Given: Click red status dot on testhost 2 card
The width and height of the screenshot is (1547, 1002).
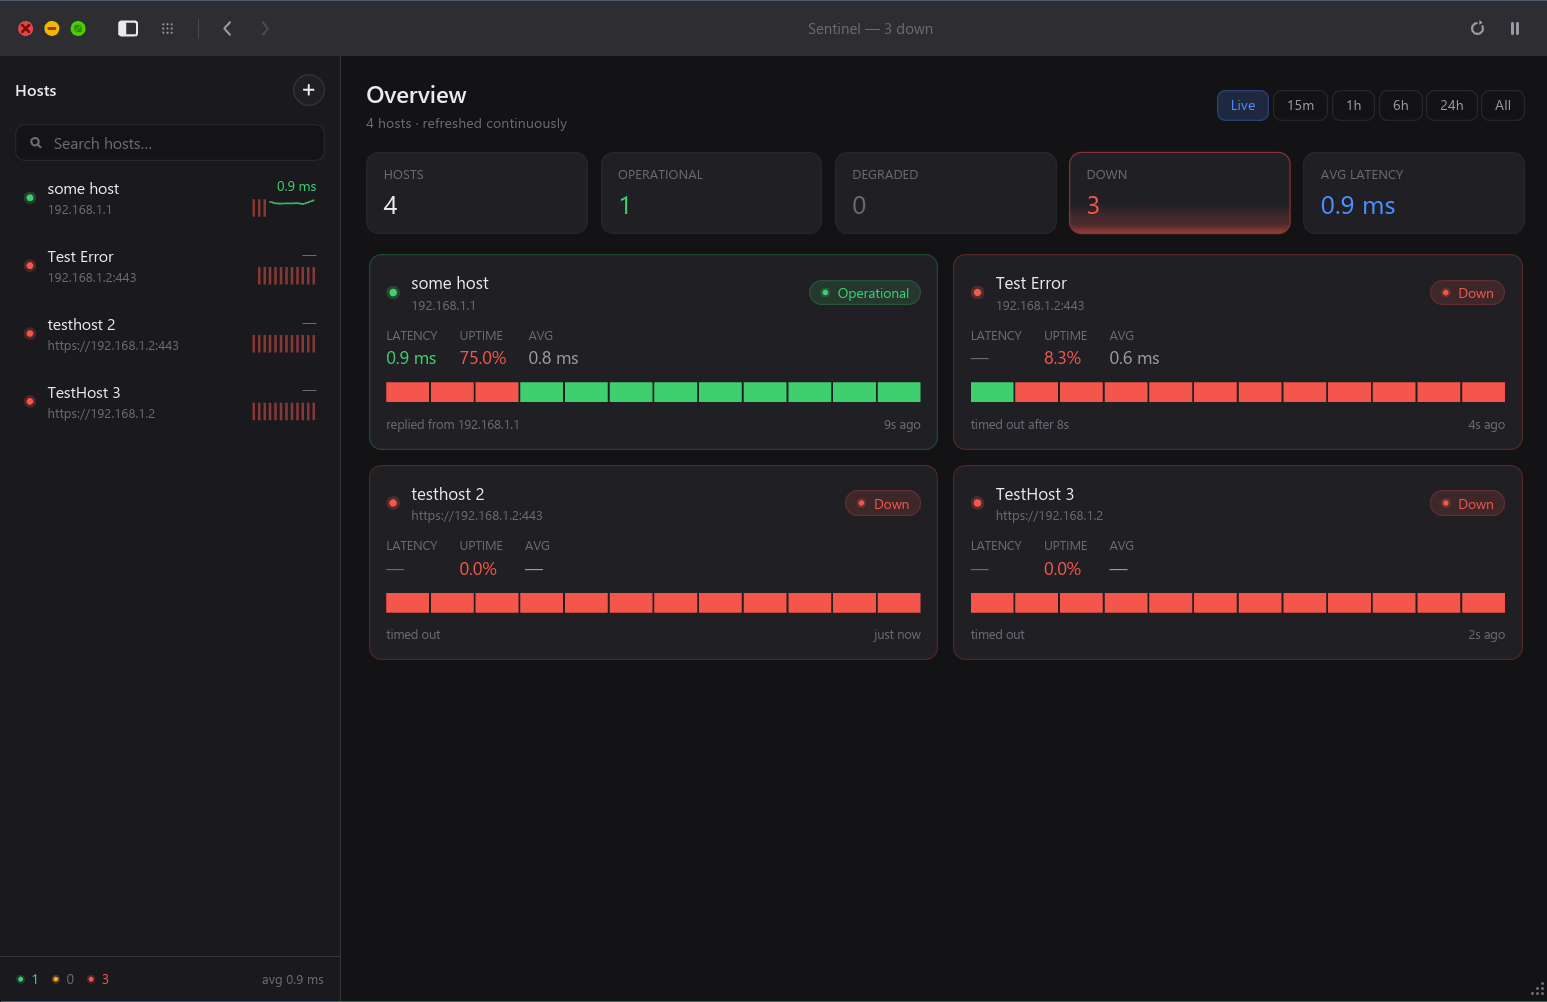Looking at the screenshot, I should pos(393,503).
